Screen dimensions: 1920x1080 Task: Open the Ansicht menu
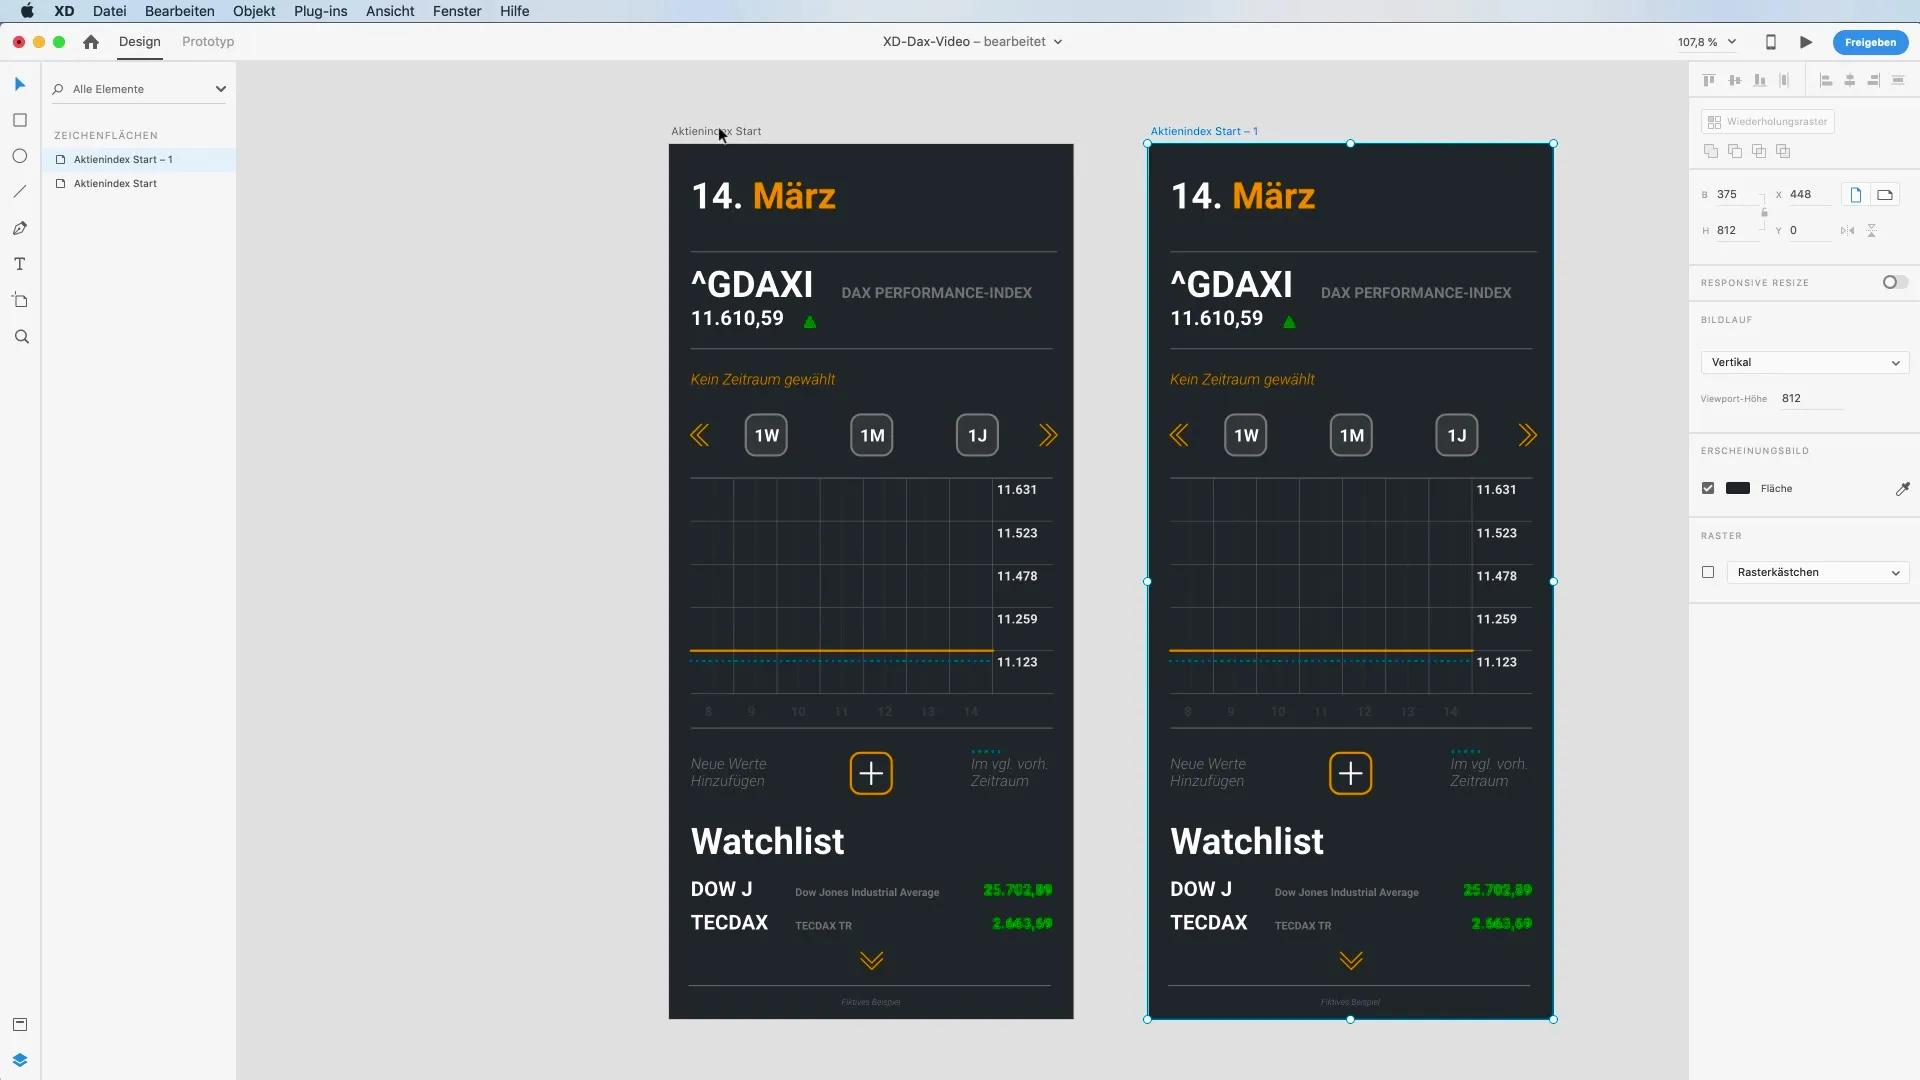click(x=390, y=11)
